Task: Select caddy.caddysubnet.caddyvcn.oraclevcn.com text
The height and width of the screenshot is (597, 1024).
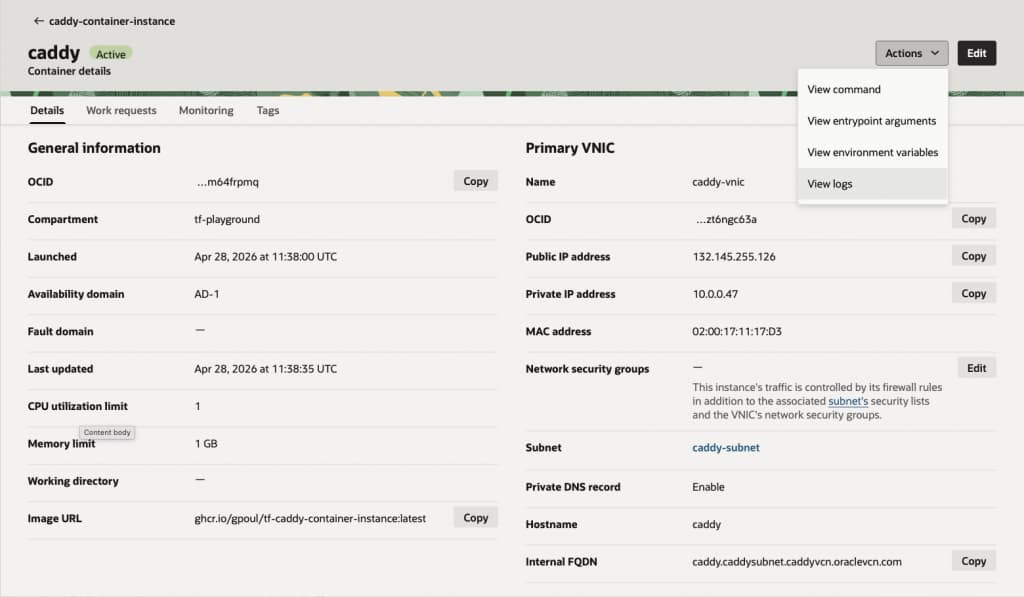Action: (797, 562)
